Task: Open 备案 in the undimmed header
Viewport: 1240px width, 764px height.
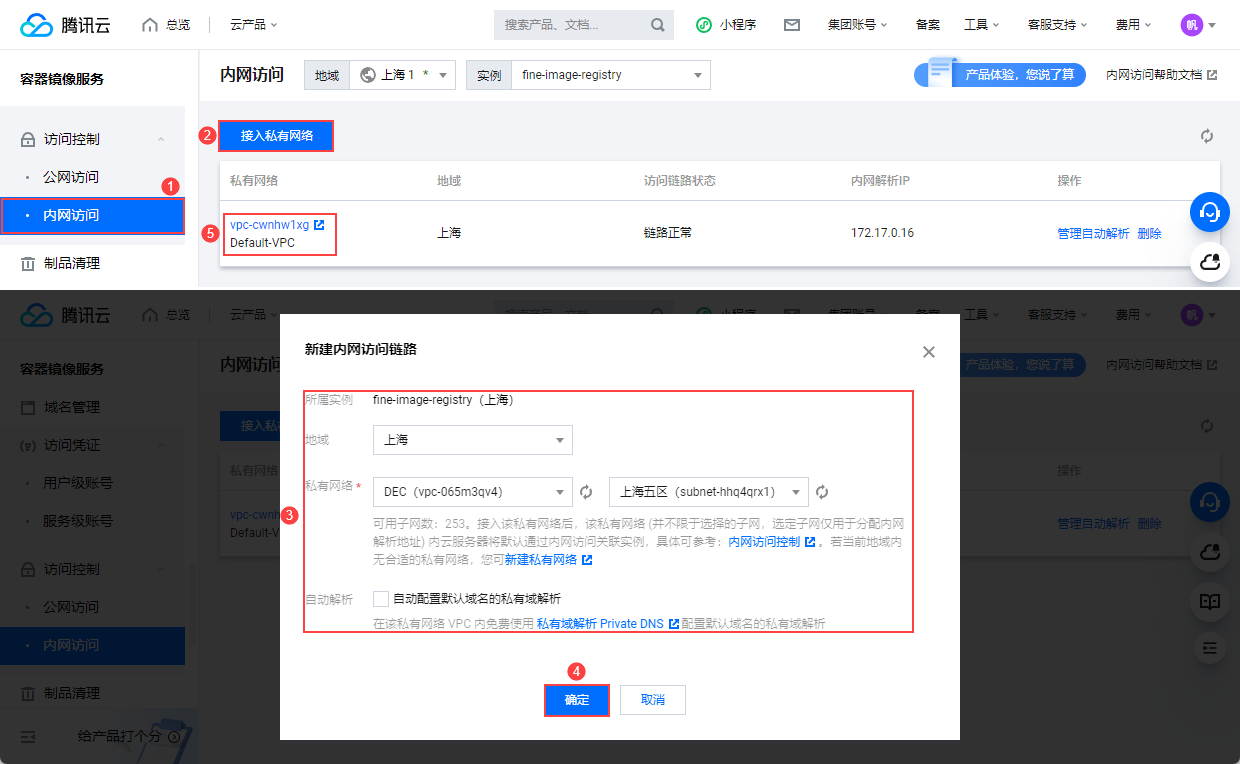Action: click(x=927, y=25)
